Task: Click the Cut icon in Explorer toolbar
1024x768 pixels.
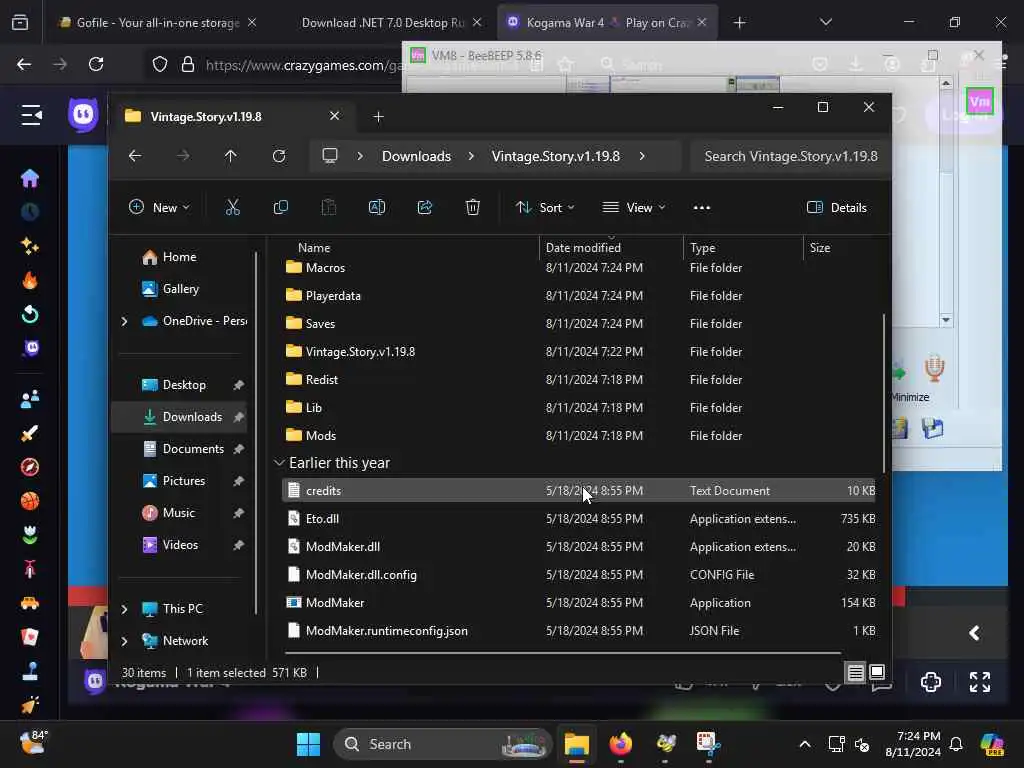Action: pyautogui.click(x=232, y=208)
